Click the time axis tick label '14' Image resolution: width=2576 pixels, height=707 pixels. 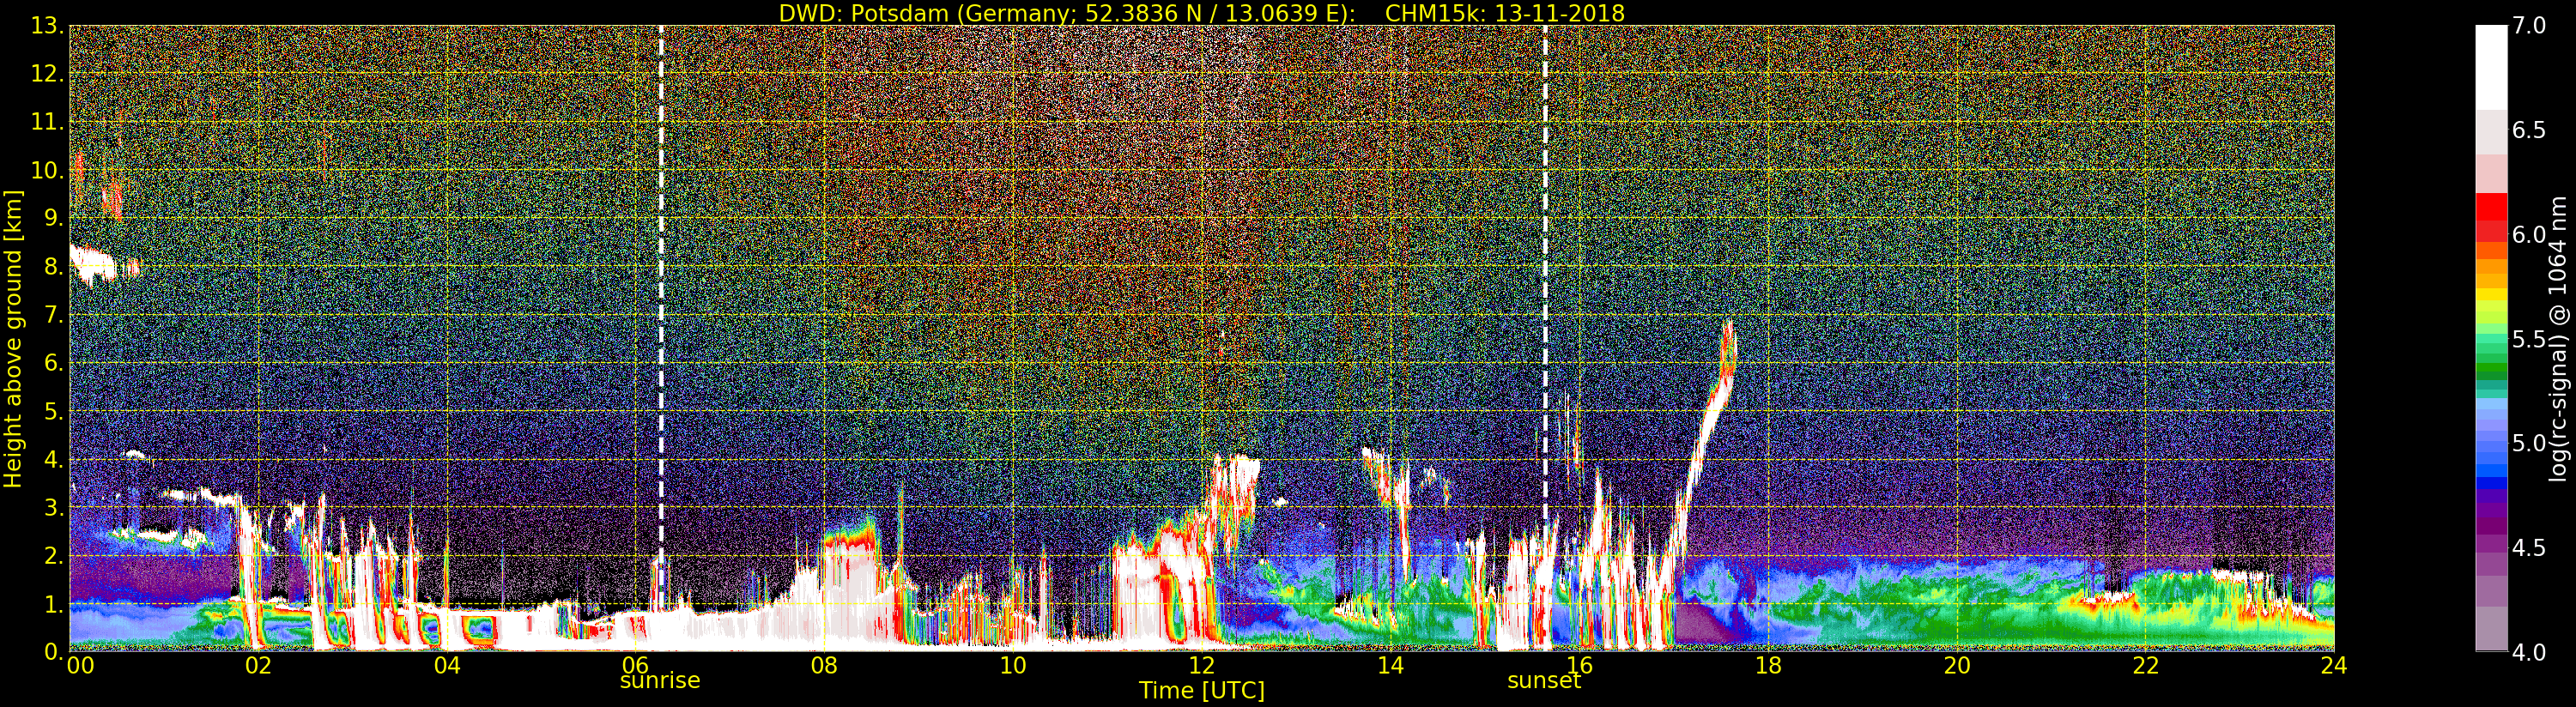click(1391, 665)
